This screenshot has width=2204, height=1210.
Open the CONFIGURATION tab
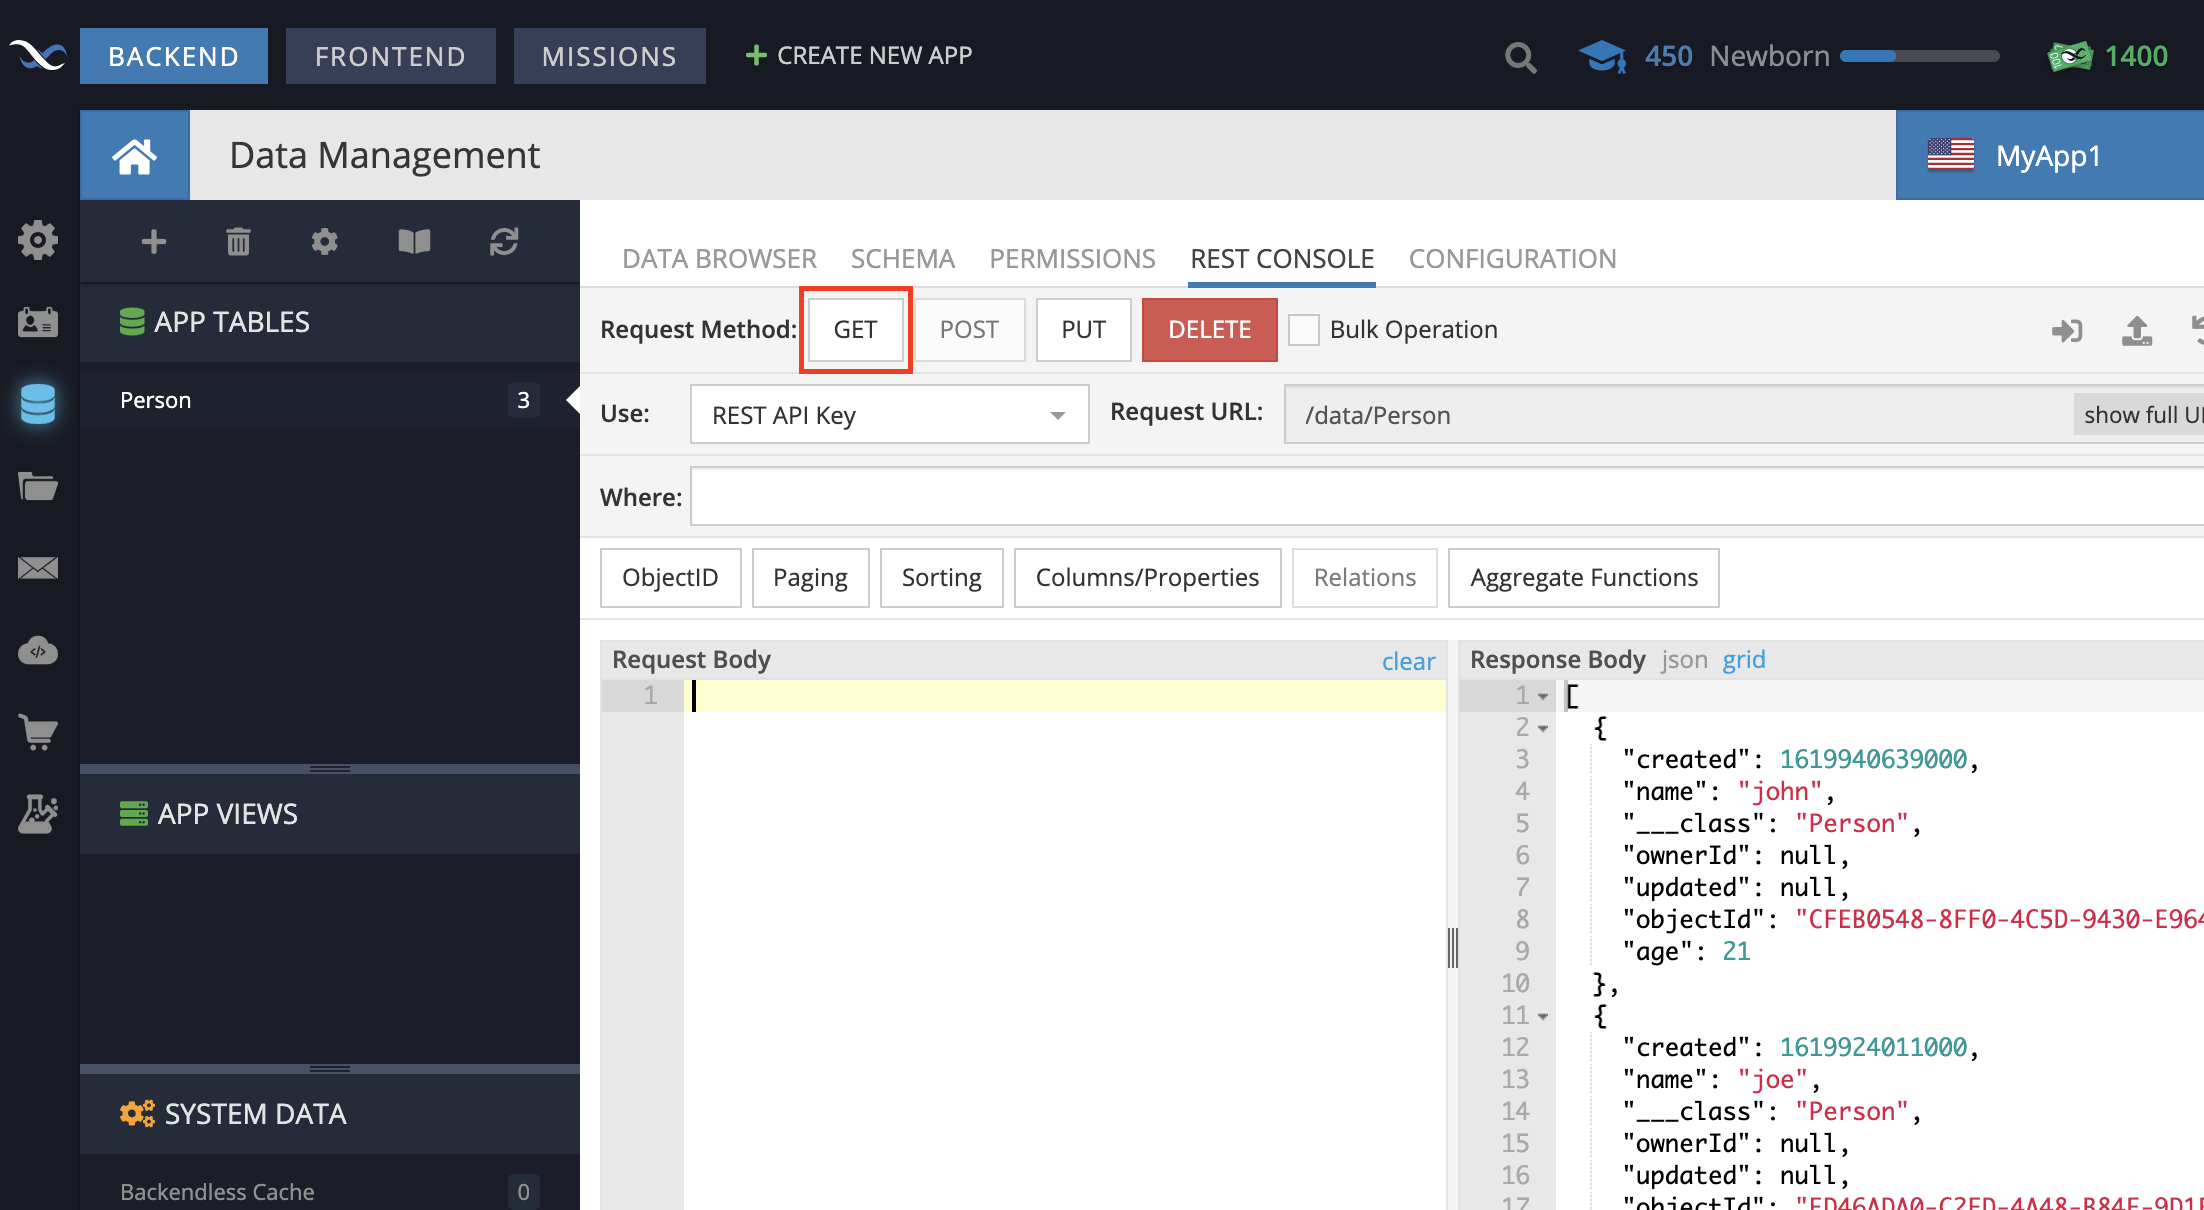click(x=1512, y=259)
